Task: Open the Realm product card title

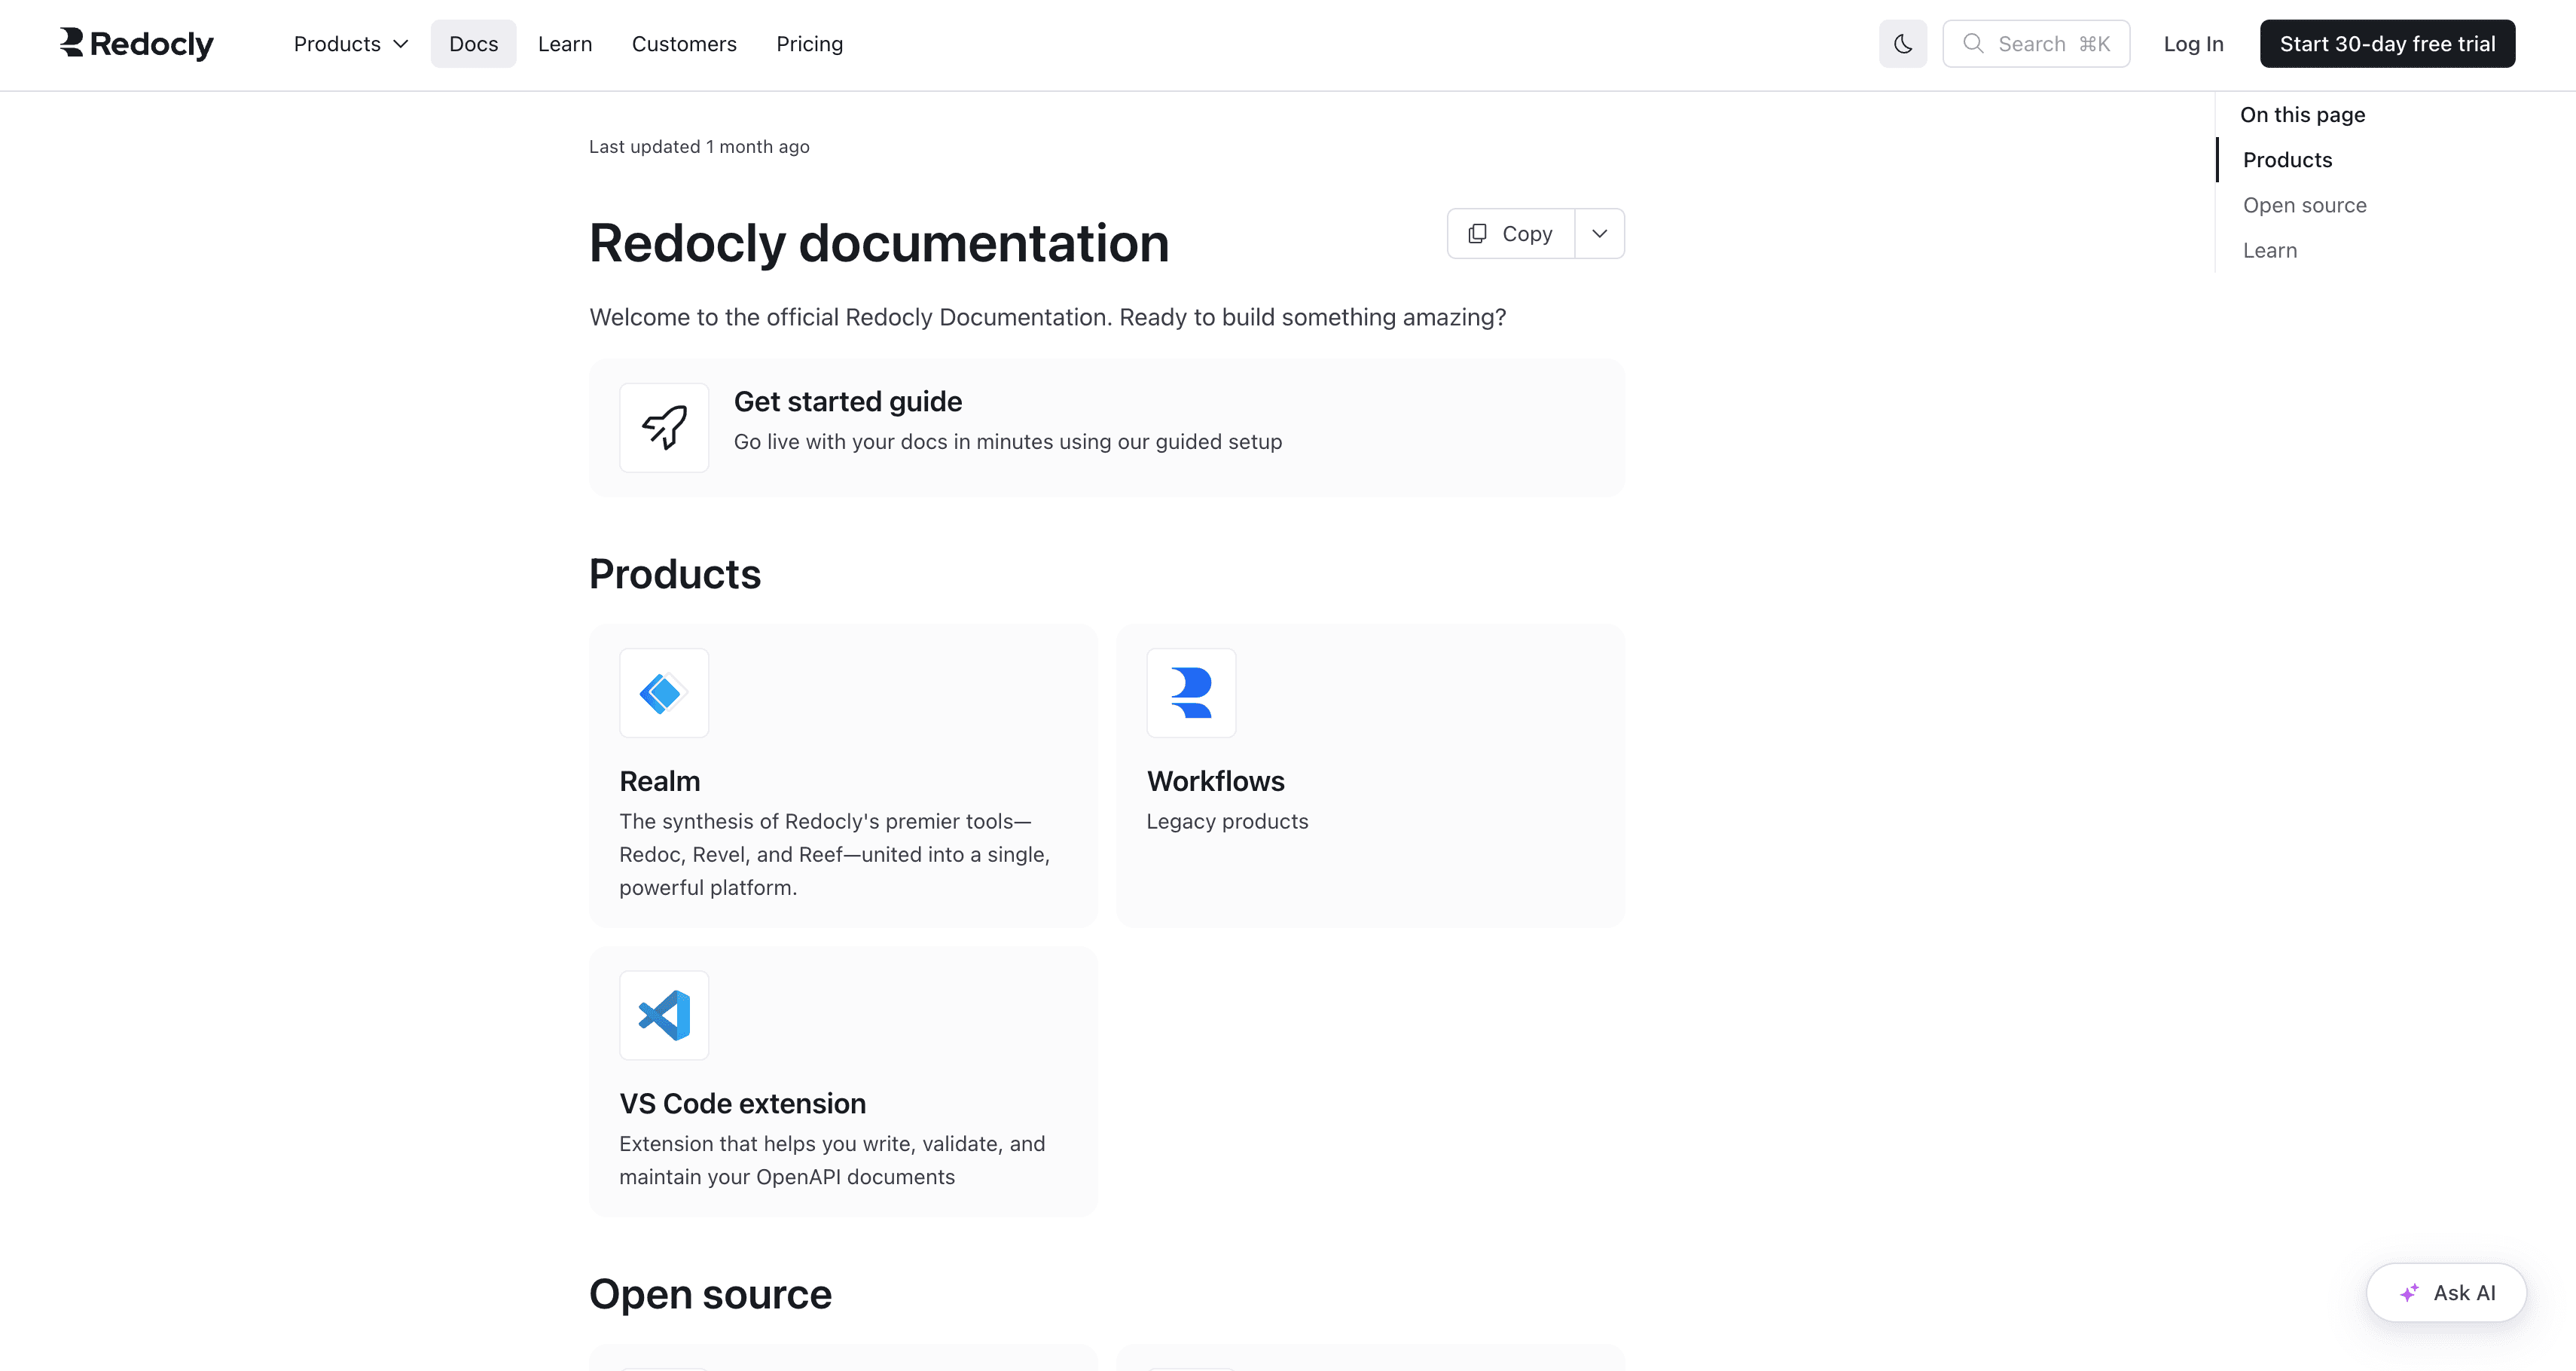Action: tap(660, 781)
